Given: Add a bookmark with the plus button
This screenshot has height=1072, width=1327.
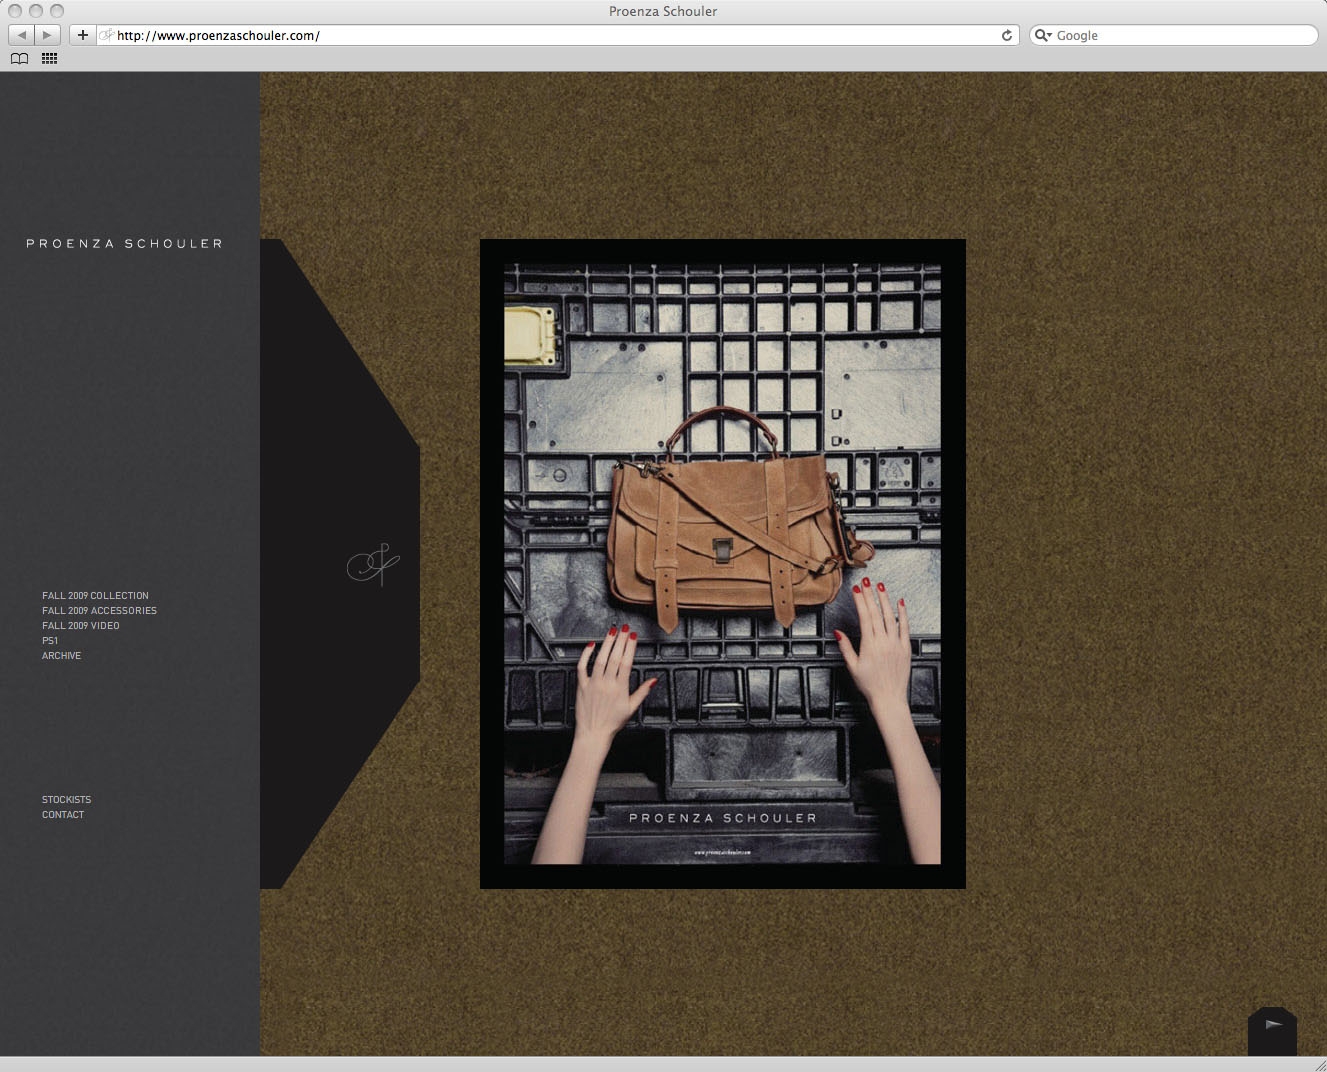Looking at the screenshot, I should 83,35.
